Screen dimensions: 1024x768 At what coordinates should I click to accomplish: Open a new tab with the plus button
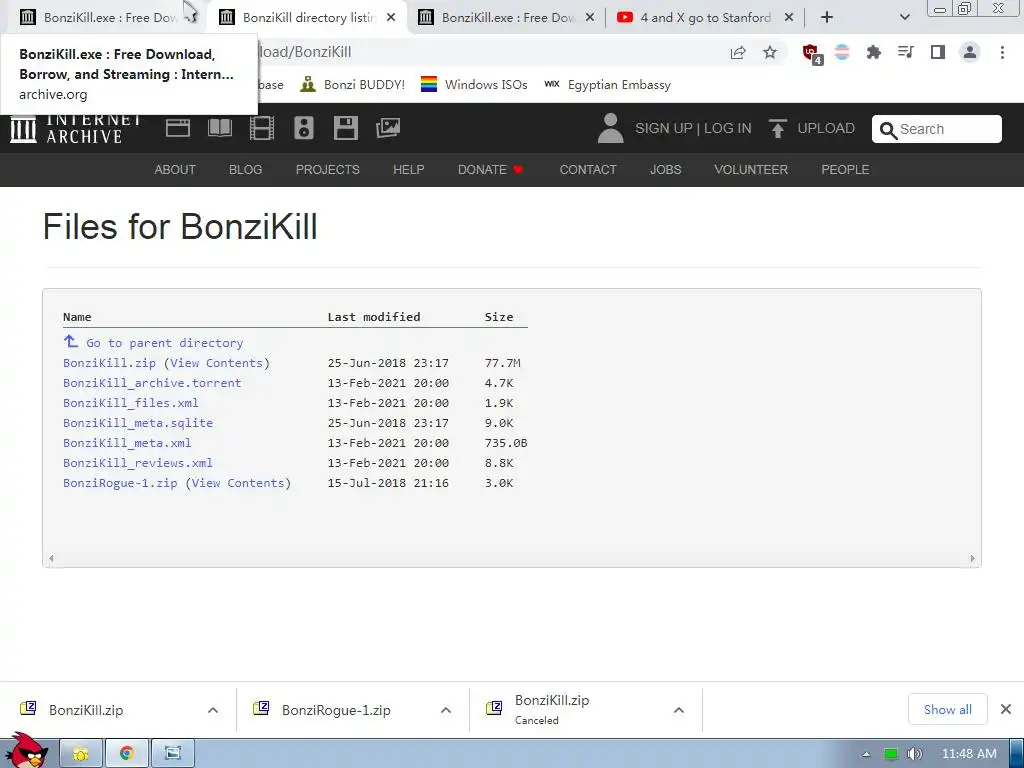[x=827, y=18]
